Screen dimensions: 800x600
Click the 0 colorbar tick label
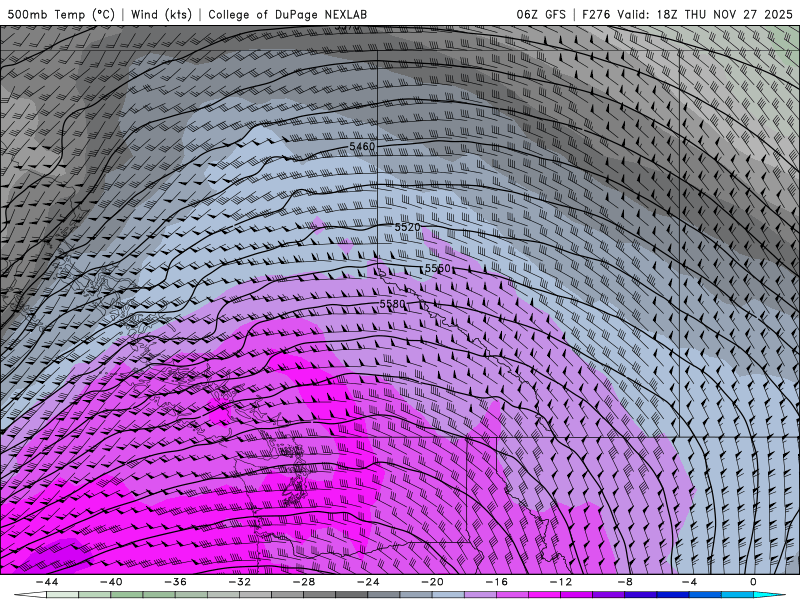[x=754, y=582]
